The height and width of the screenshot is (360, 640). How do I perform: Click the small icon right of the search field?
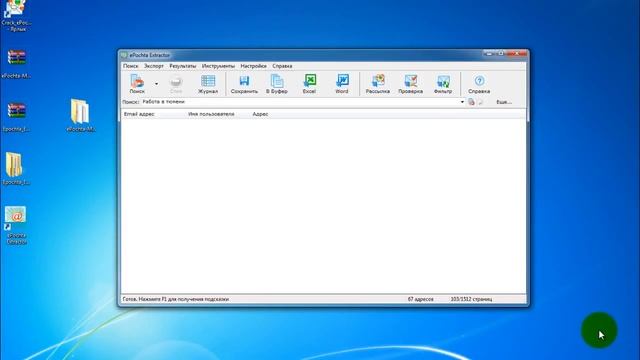pos(471,102)
